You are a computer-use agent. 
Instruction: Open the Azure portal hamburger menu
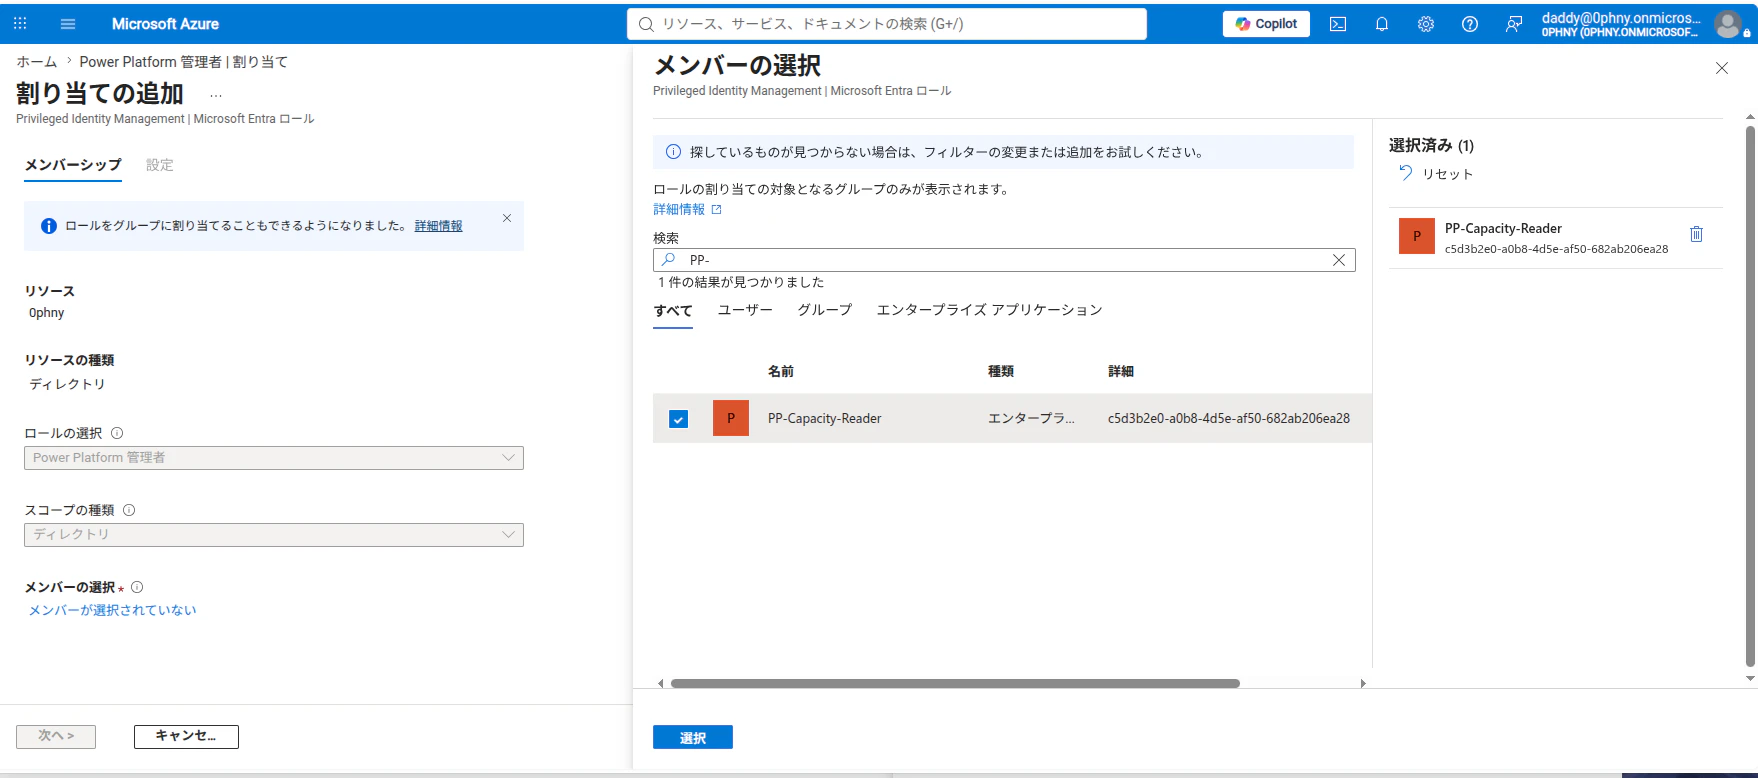(x=68, y=24)
